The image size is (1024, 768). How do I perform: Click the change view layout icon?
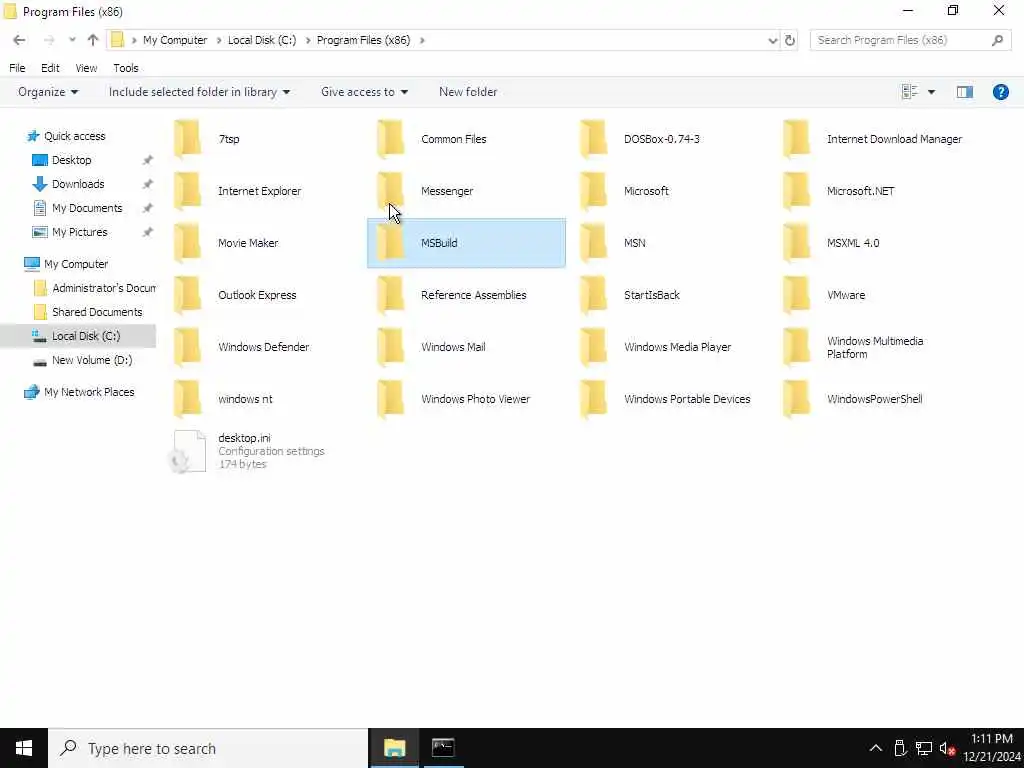910,92
